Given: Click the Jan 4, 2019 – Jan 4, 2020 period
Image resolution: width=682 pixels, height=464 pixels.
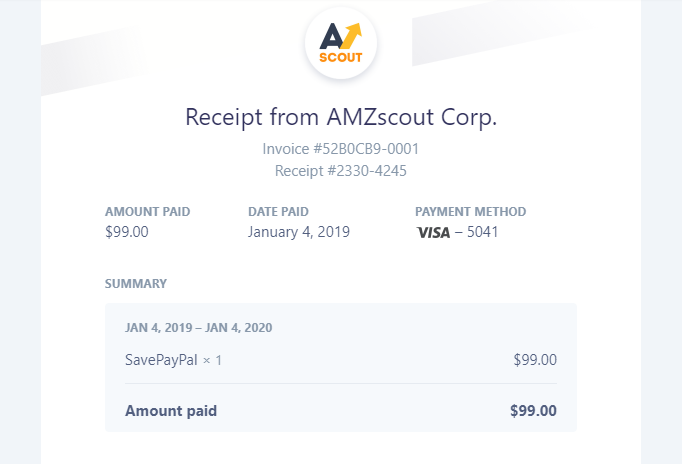Looking at the screenshot, I should pos(198,327).
